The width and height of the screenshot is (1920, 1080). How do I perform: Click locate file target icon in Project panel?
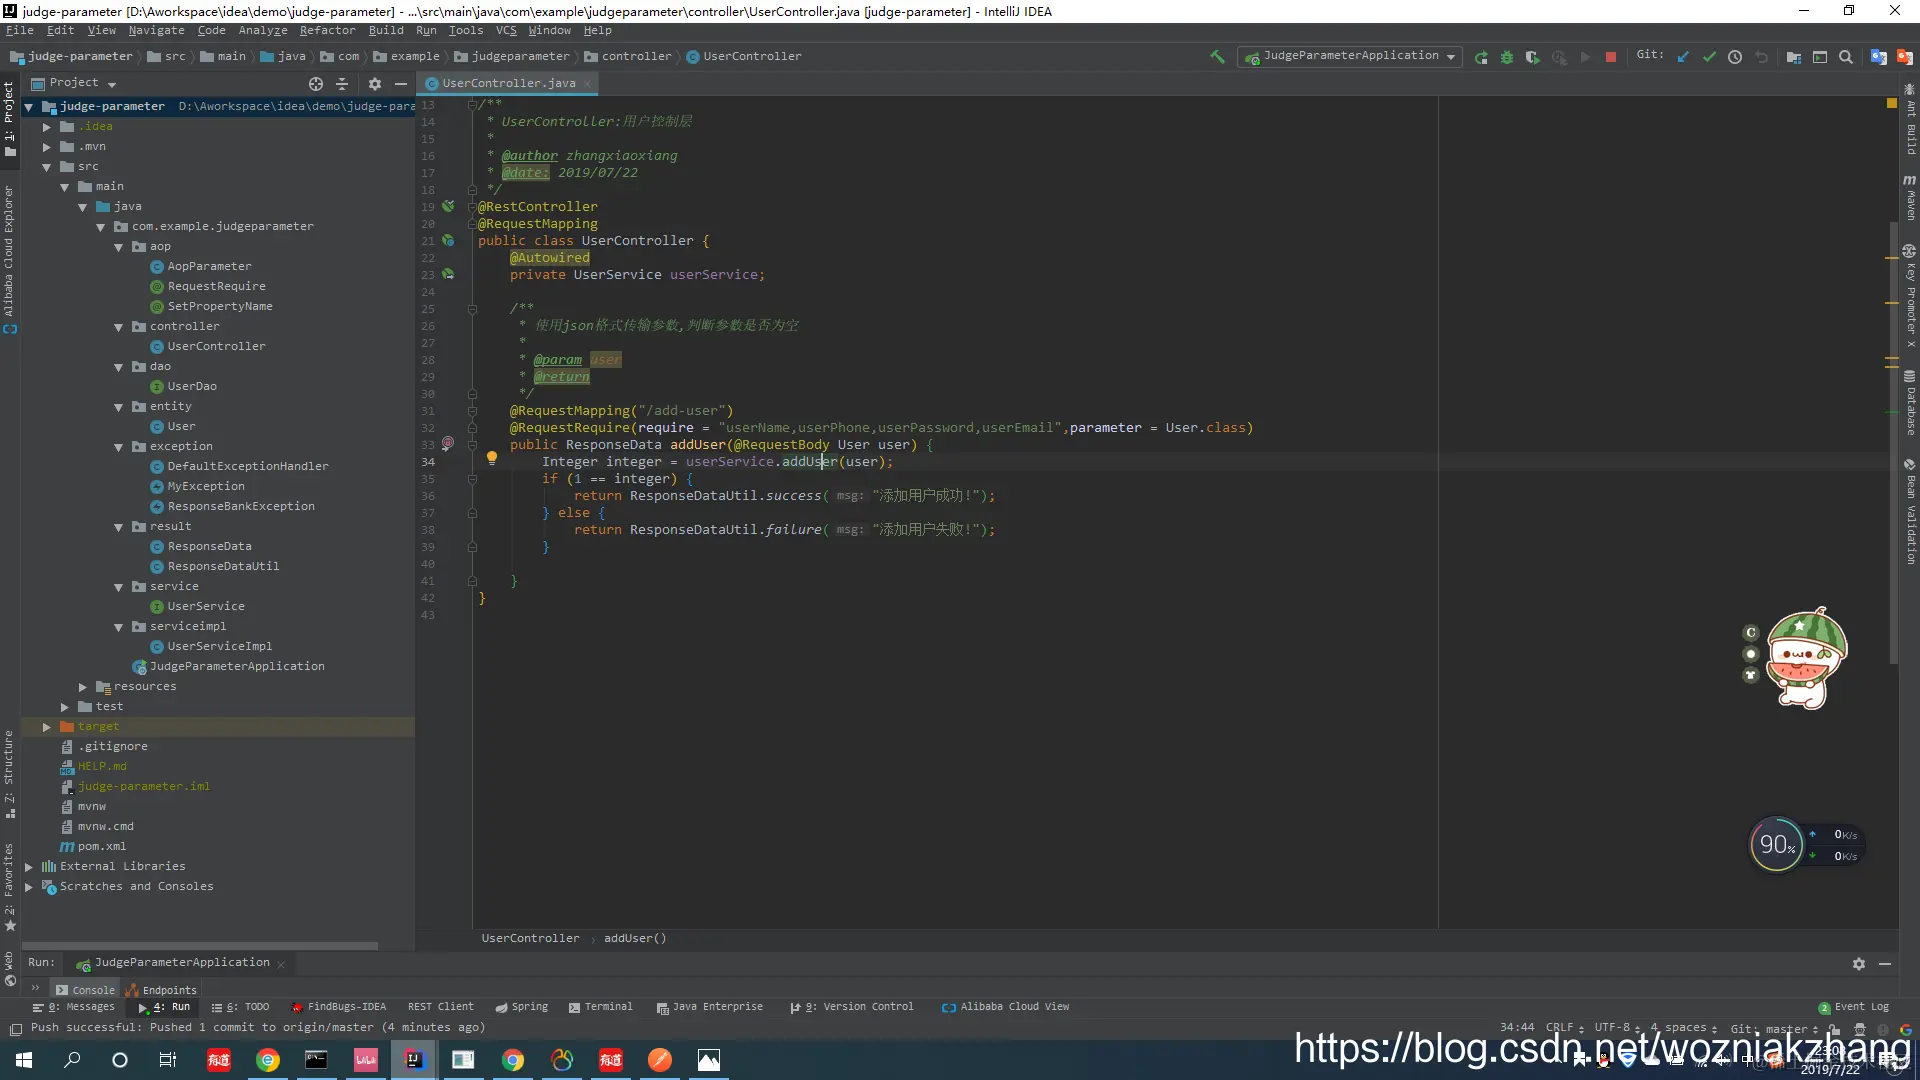coord(316,84)
